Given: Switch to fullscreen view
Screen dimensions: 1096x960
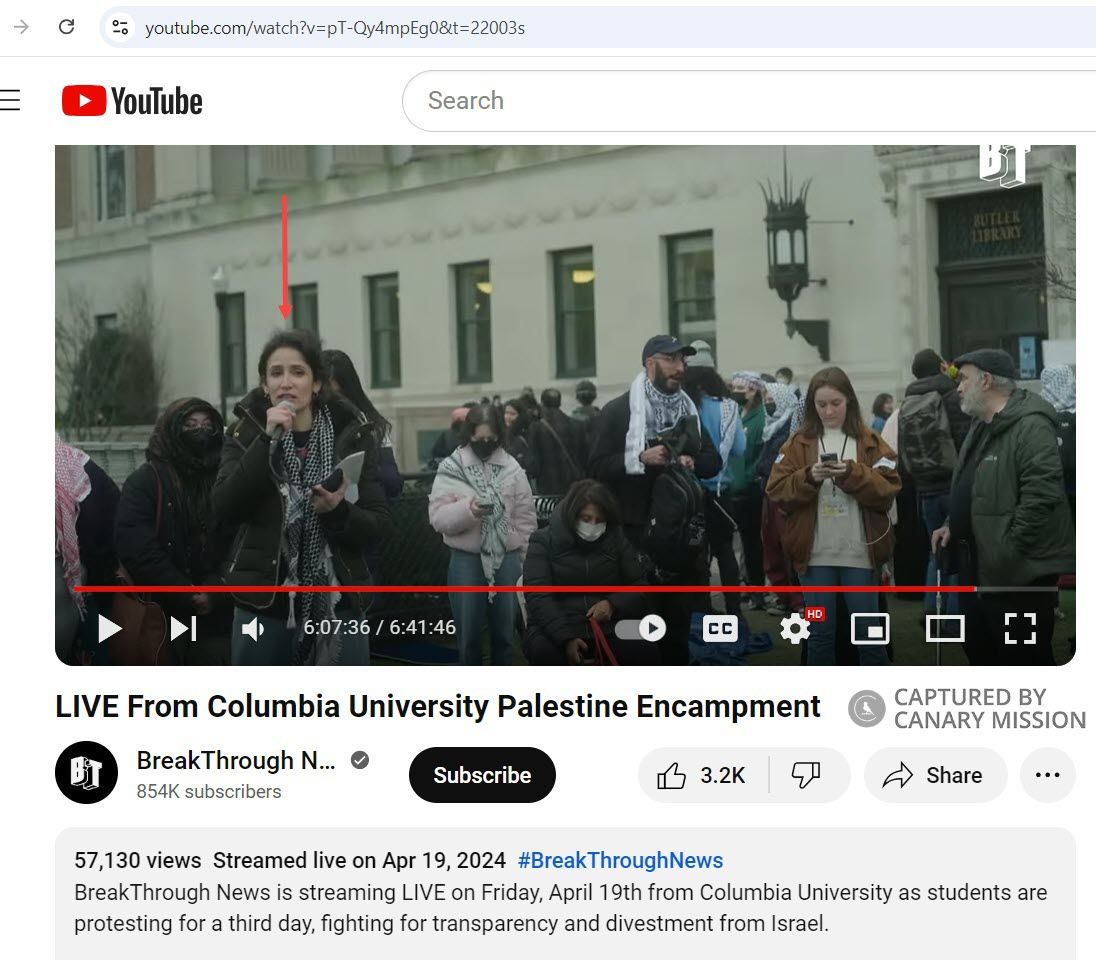Looking at the screenshot, I should pos(1020,628).
